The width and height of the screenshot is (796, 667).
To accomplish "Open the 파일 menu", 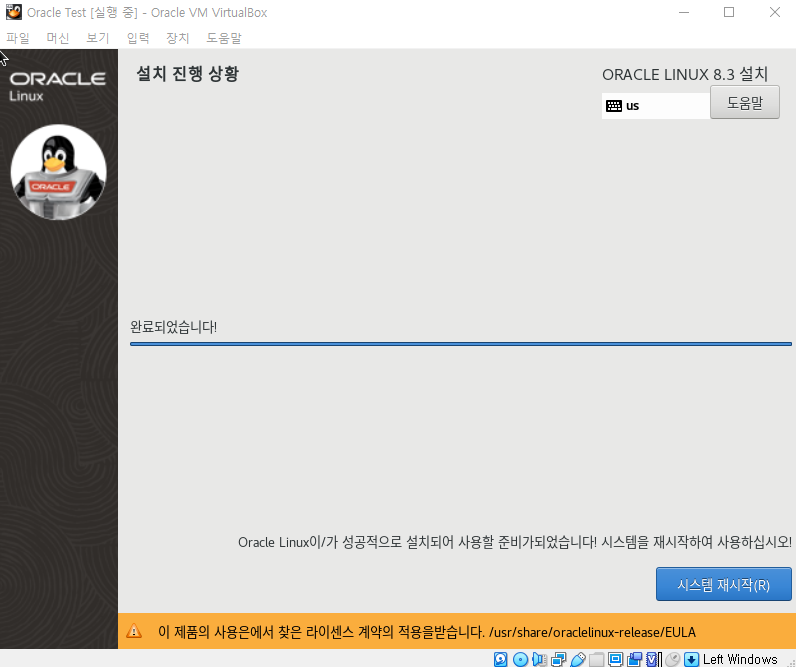I will click(18, 38).
